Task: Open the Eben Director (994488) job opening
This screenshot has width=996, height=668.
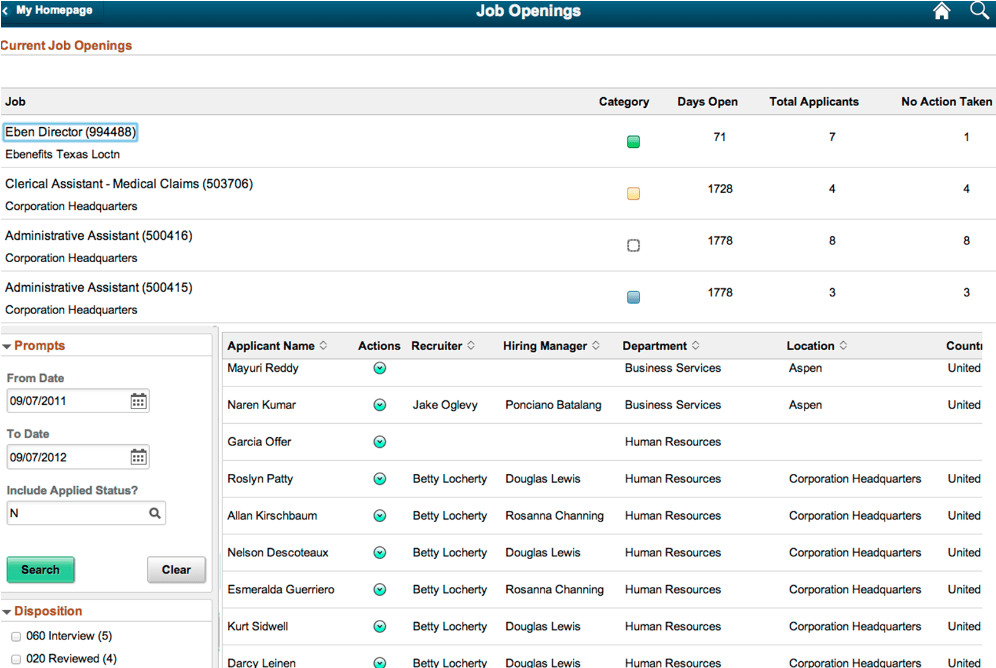Action: click(70, 131)
